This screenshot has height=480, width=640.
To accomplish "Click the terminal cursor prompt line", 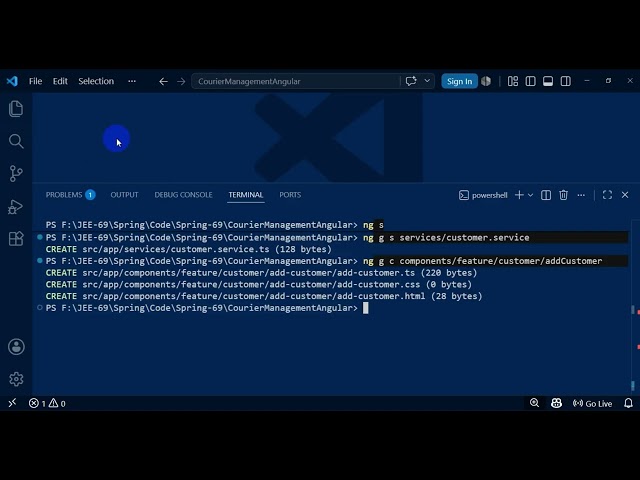I will [x=207, y=308].
